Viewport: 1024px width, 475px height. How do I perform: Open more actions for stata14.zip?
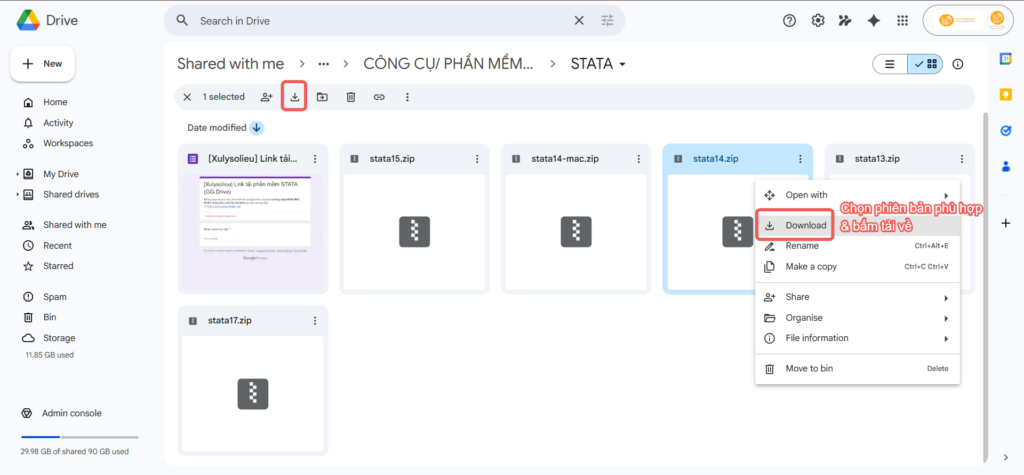click(x=800, y=159)
